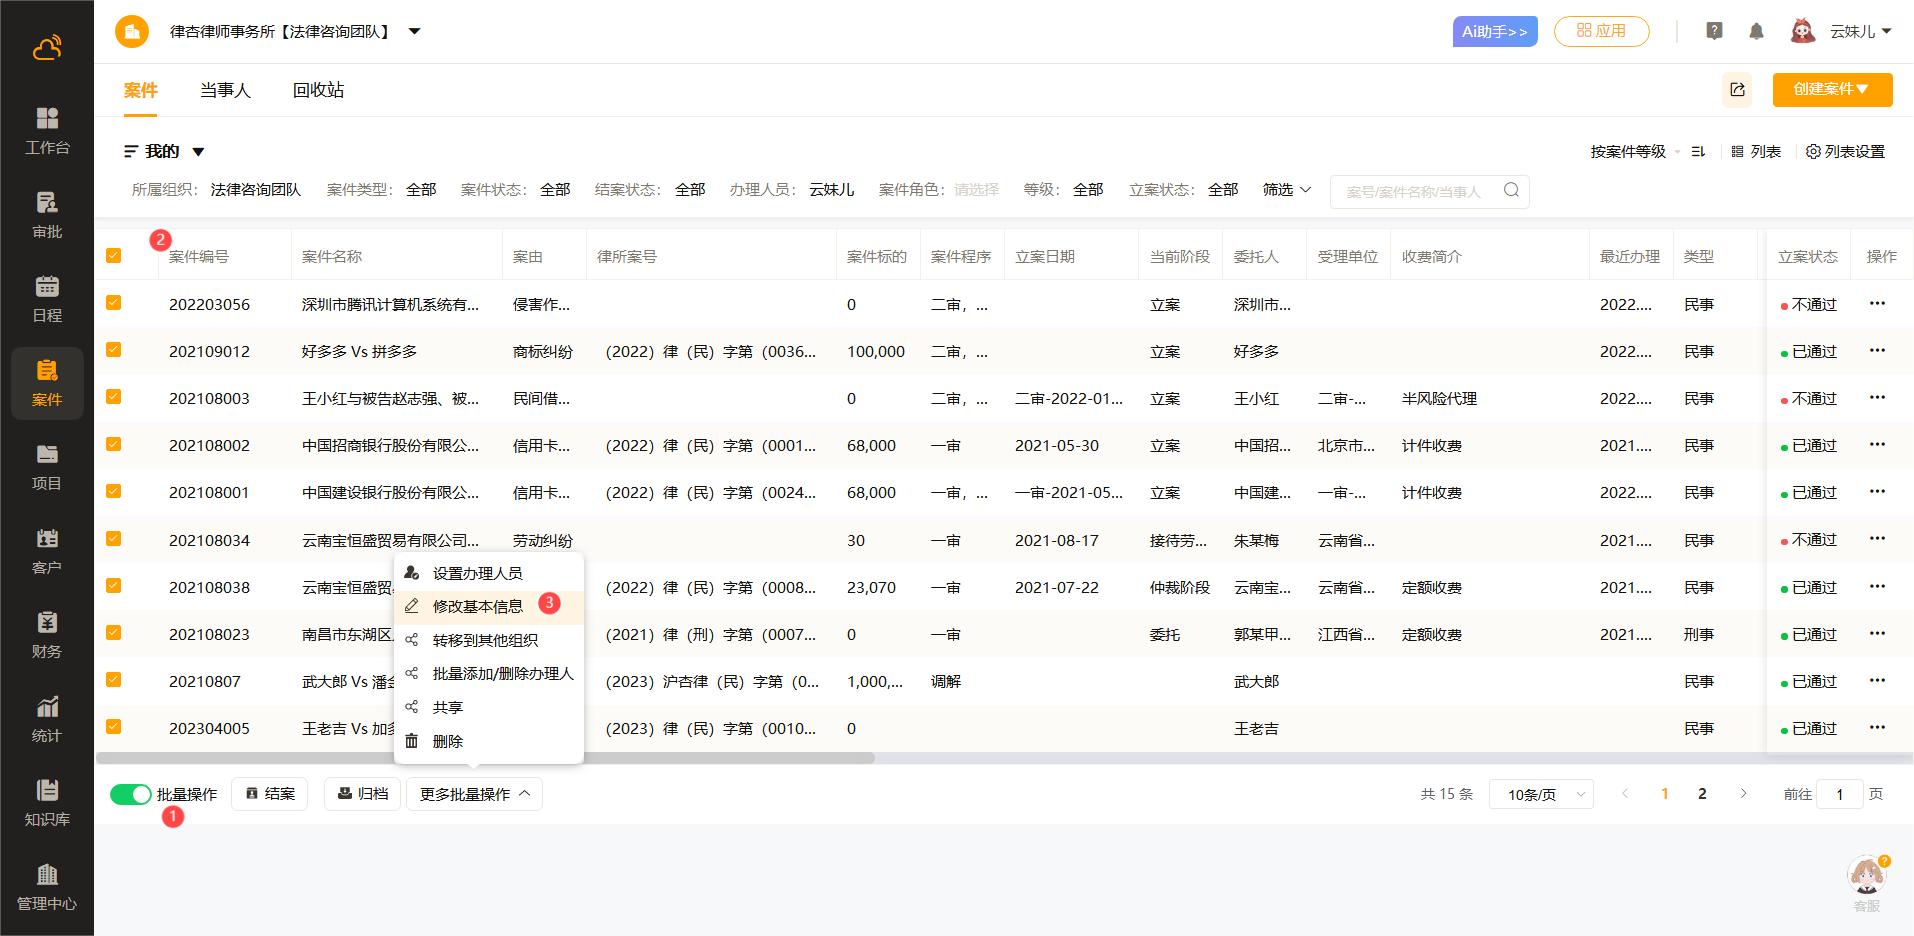Click the help question mark icon
The height and width of the screenshot is (936, 1914).
pyautogui.click(x=1714, y=32)
